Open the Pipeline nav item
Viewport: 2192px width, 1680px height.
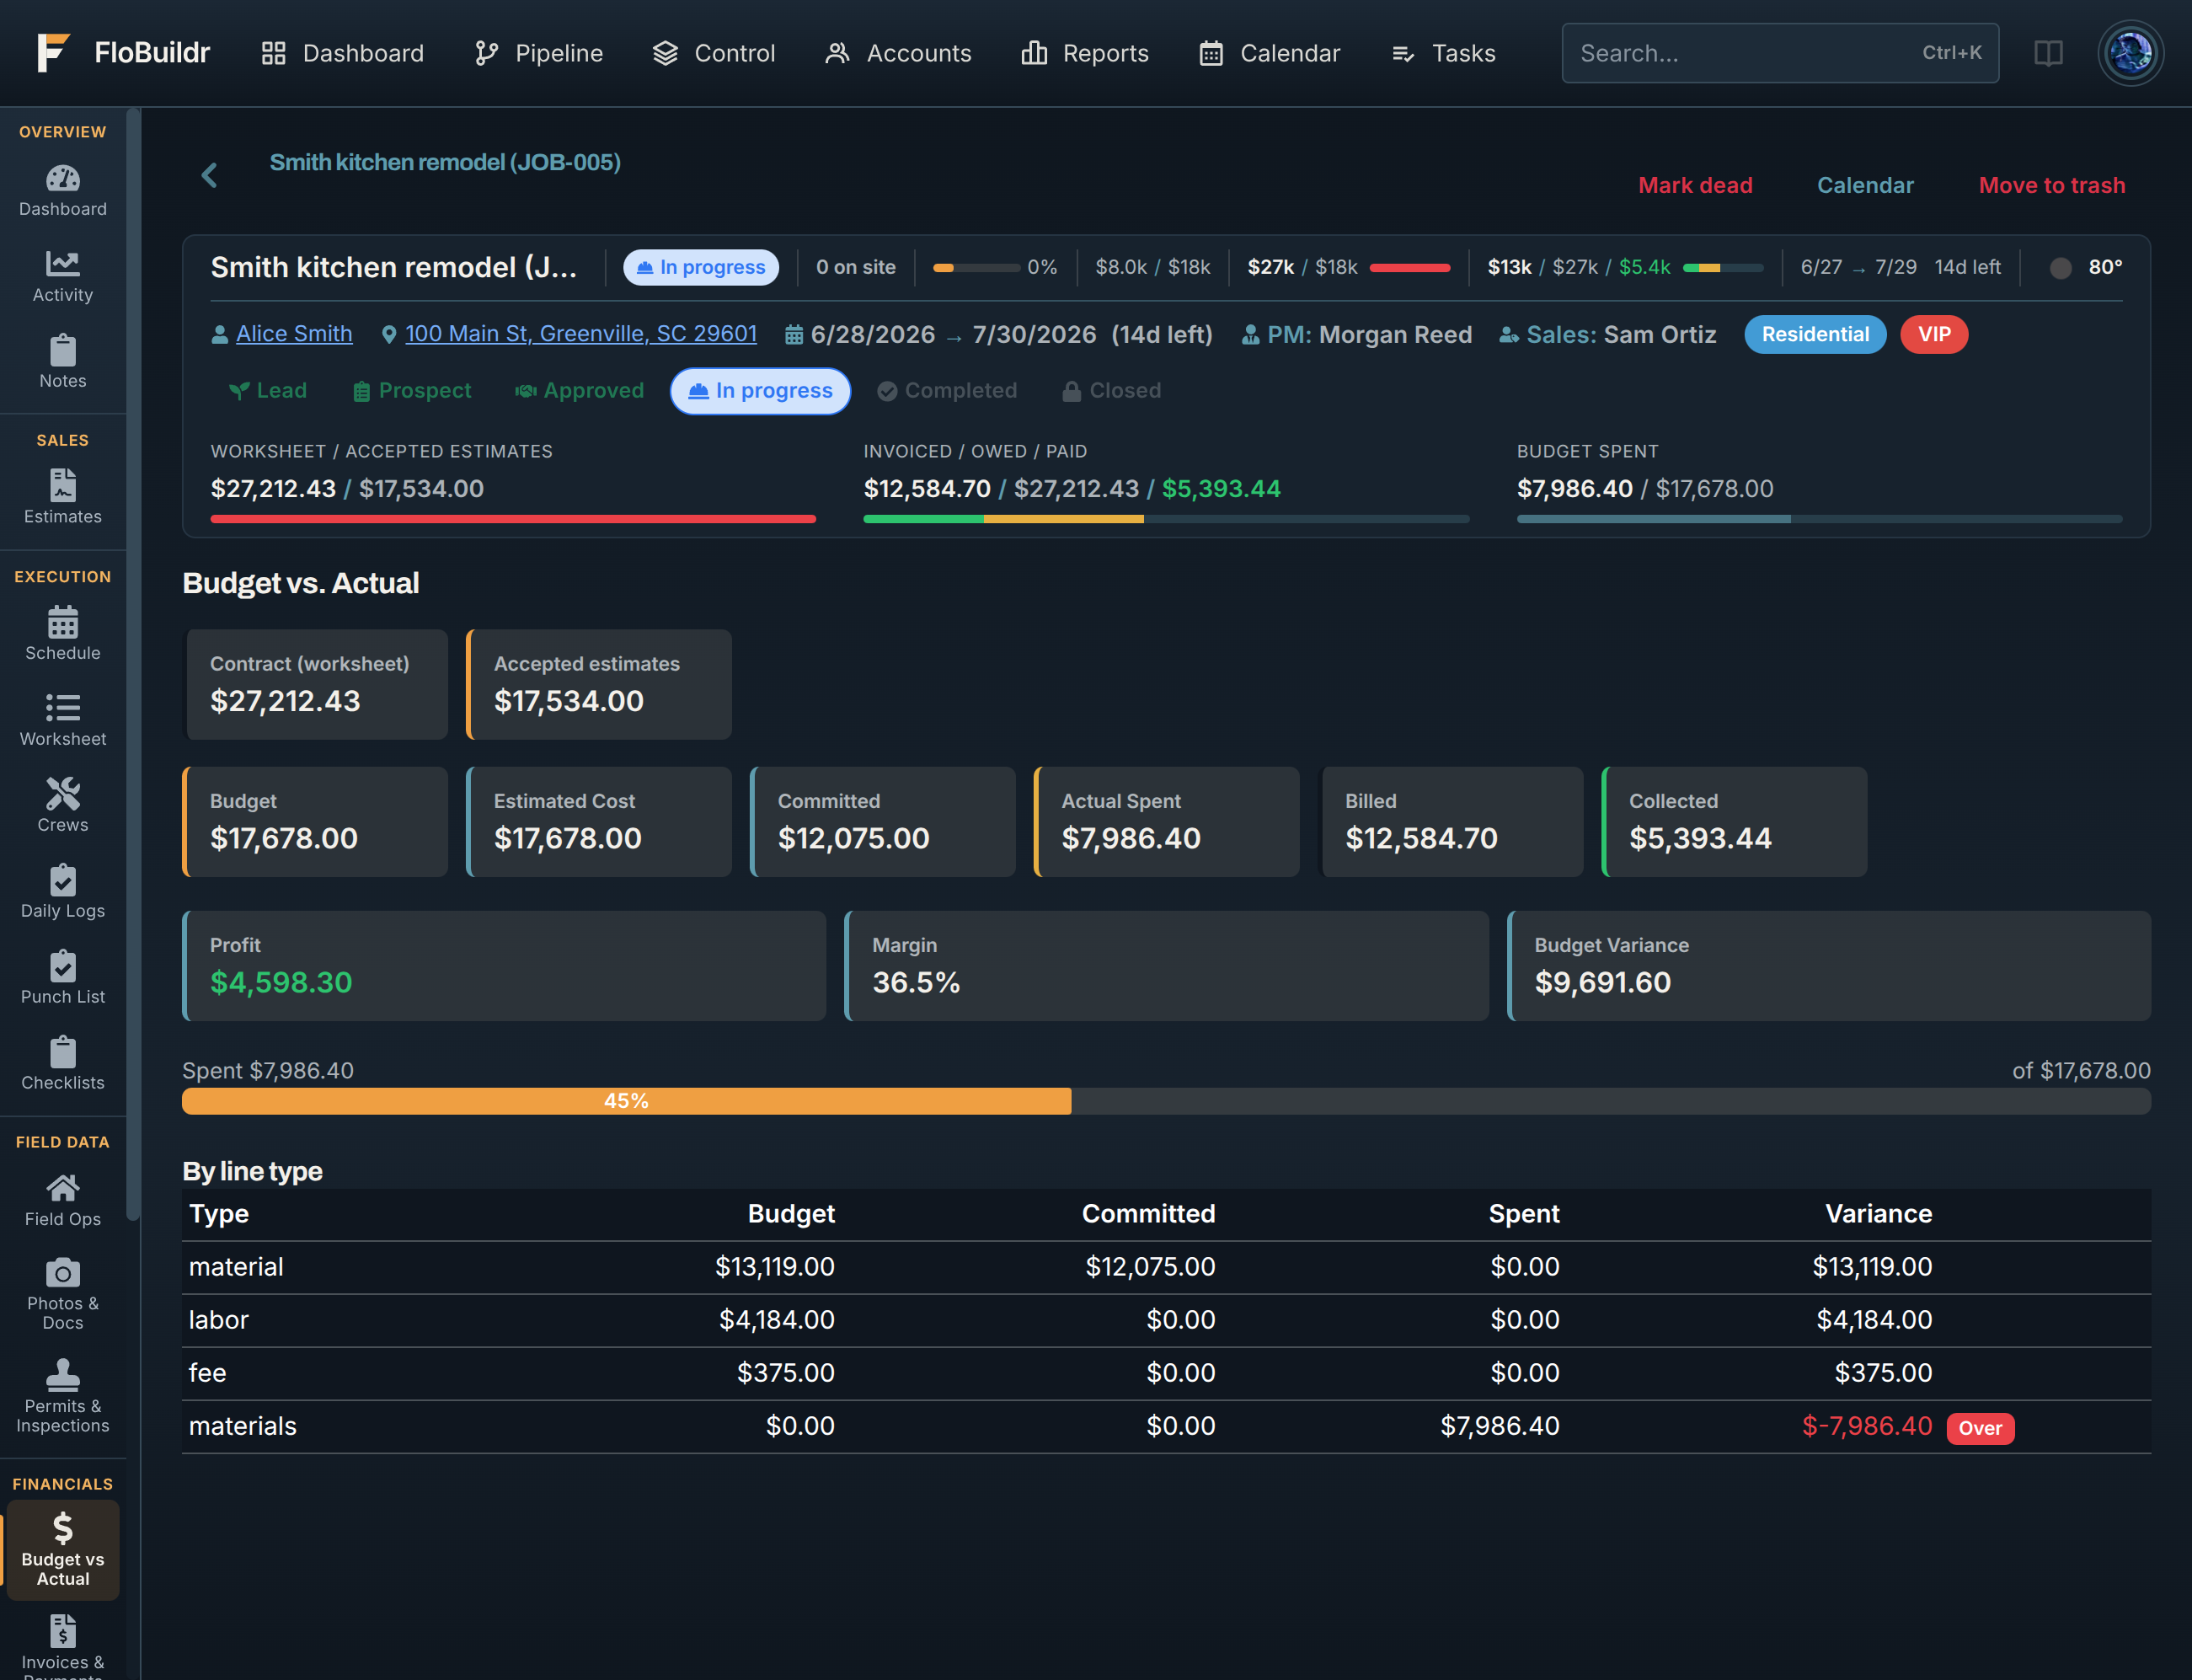538,53
